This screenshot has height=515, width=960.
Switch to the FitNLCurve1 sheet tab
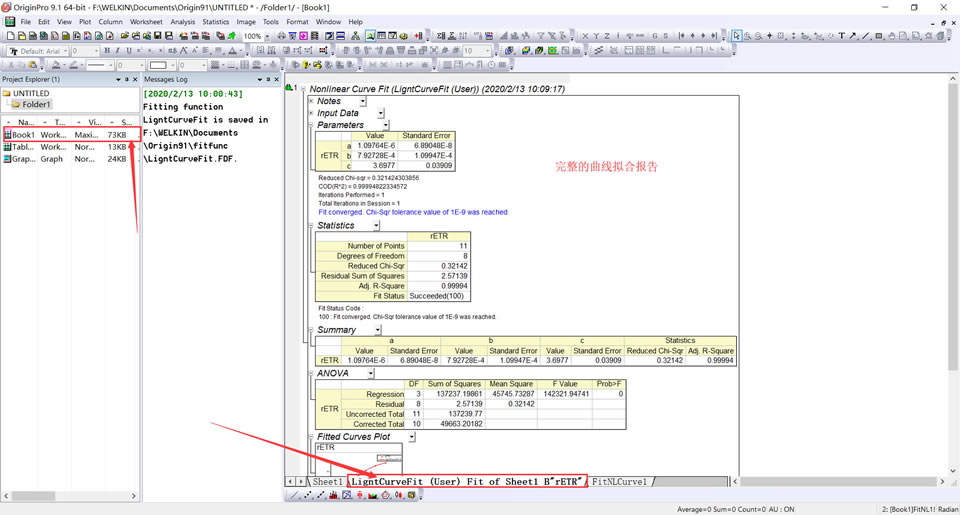(619, 482)
